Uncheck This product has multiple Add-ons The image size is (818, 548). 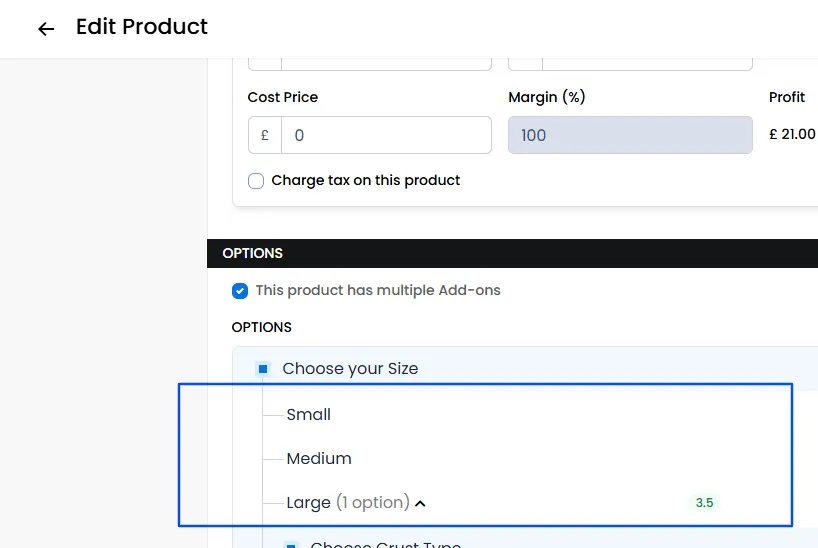click(240, 291)
